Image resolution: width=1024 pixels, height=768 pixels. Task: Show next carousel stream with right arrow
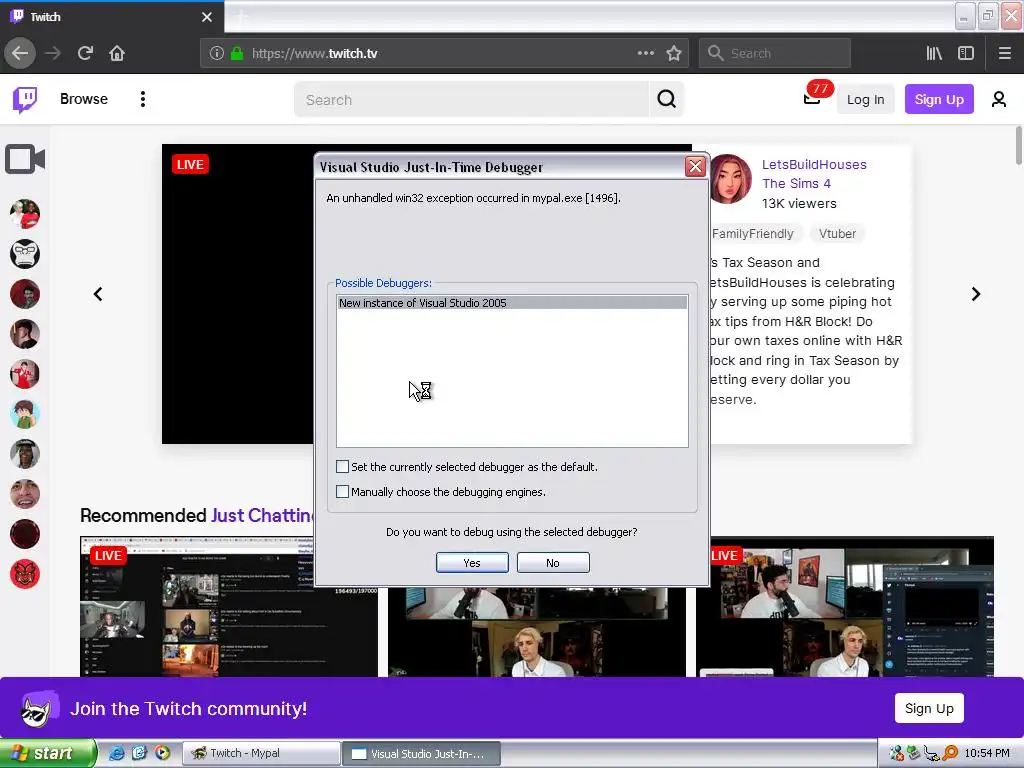pos(976,295)
